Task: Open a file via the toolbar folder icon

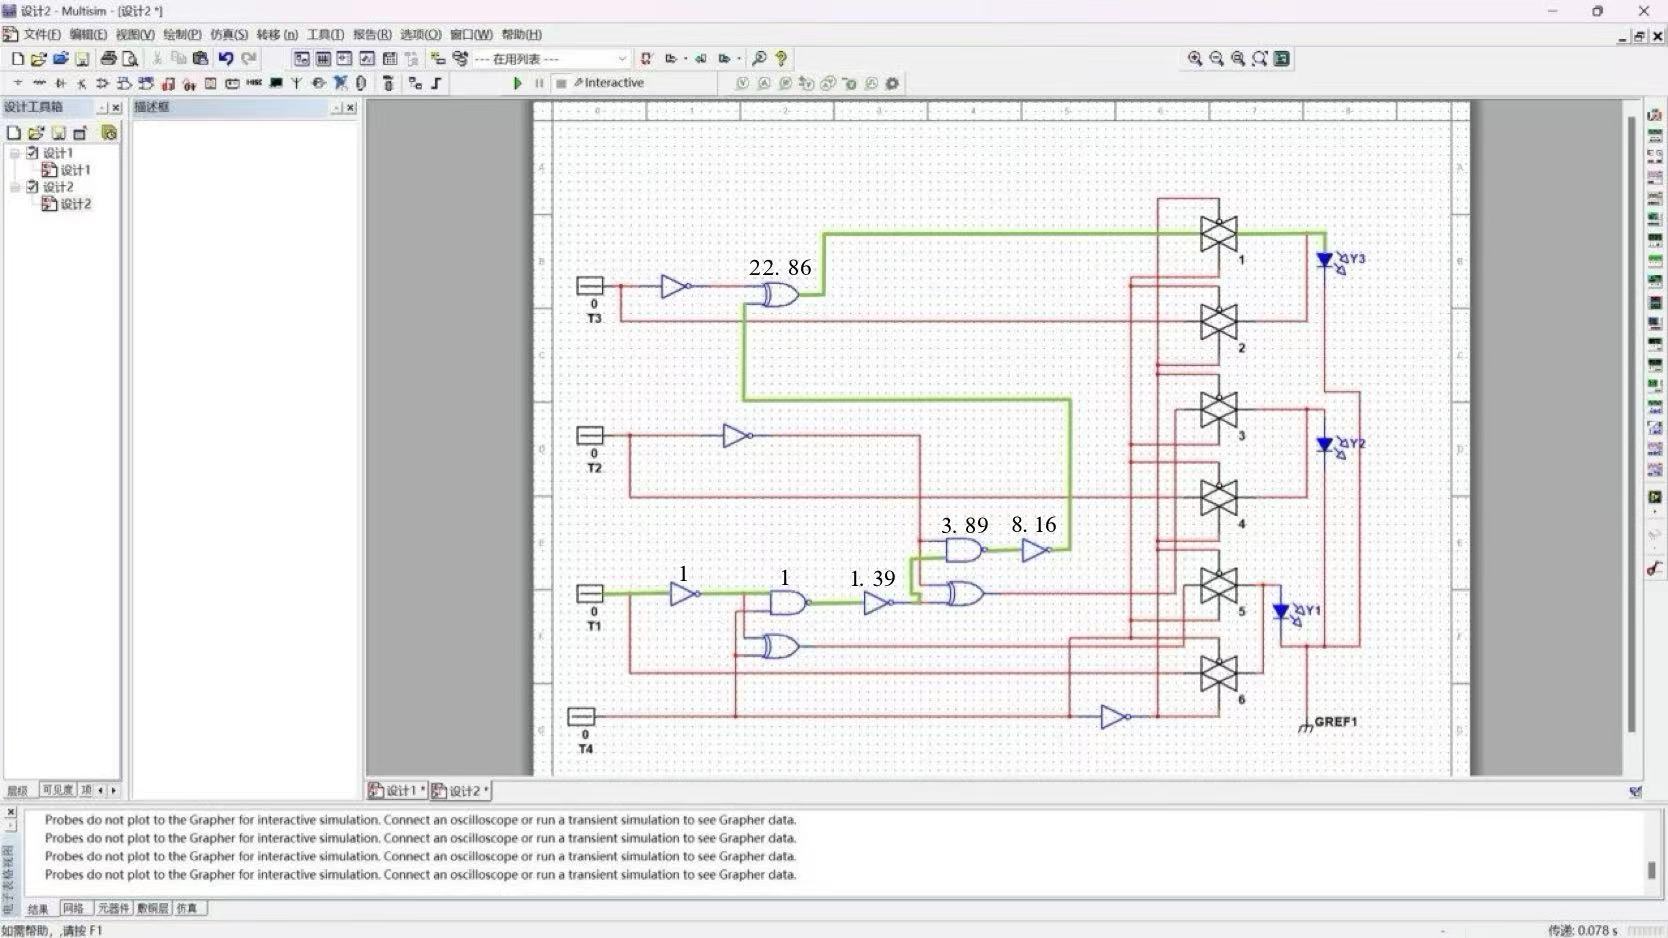Action: point(38,59)
